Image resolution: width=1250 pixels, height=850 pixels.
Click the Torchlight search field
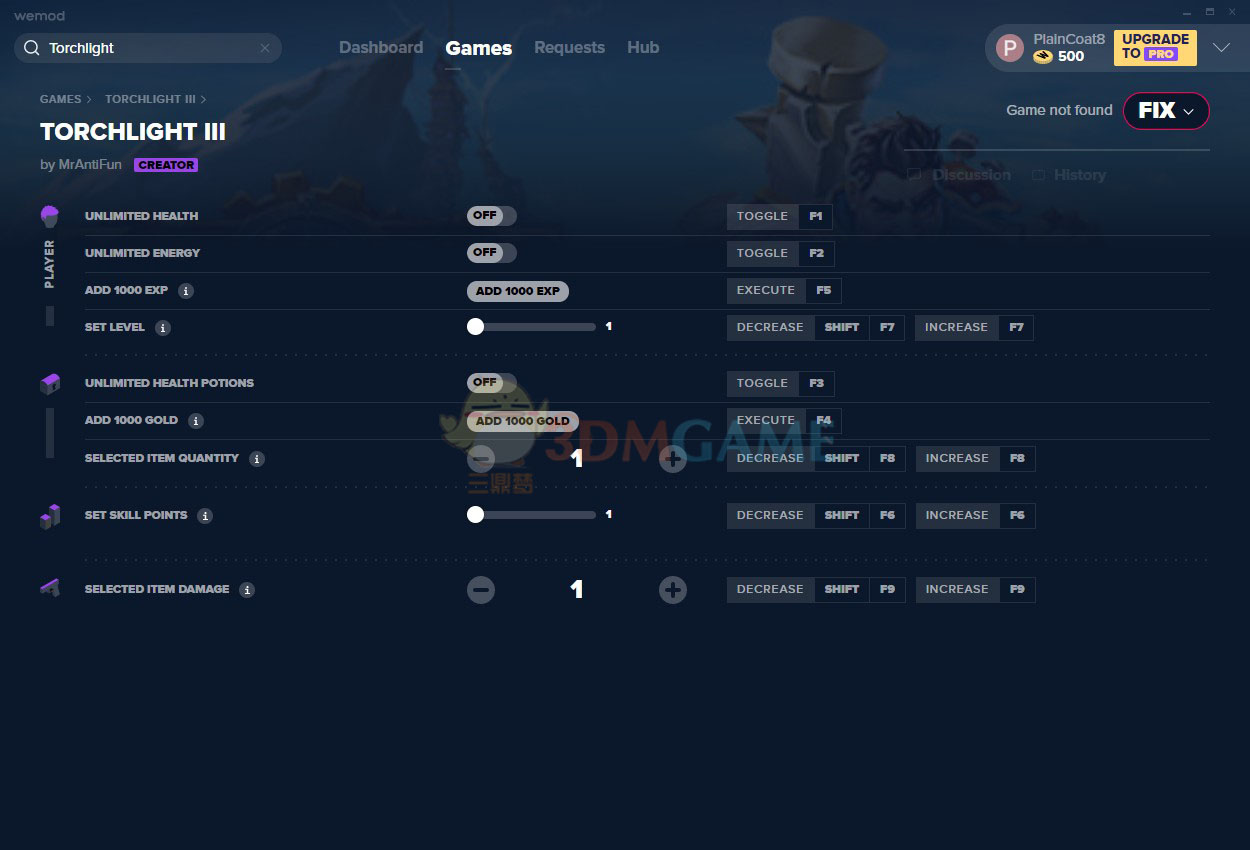148,48
